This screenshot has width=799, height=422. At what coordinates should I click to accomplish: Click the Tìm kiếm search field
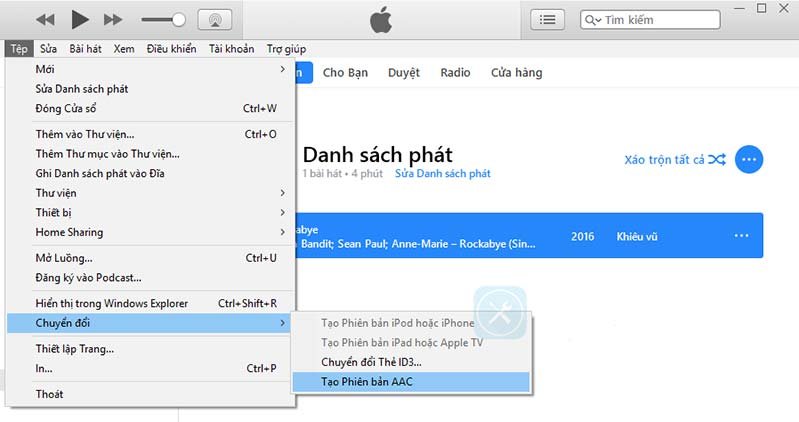(650, 20)
